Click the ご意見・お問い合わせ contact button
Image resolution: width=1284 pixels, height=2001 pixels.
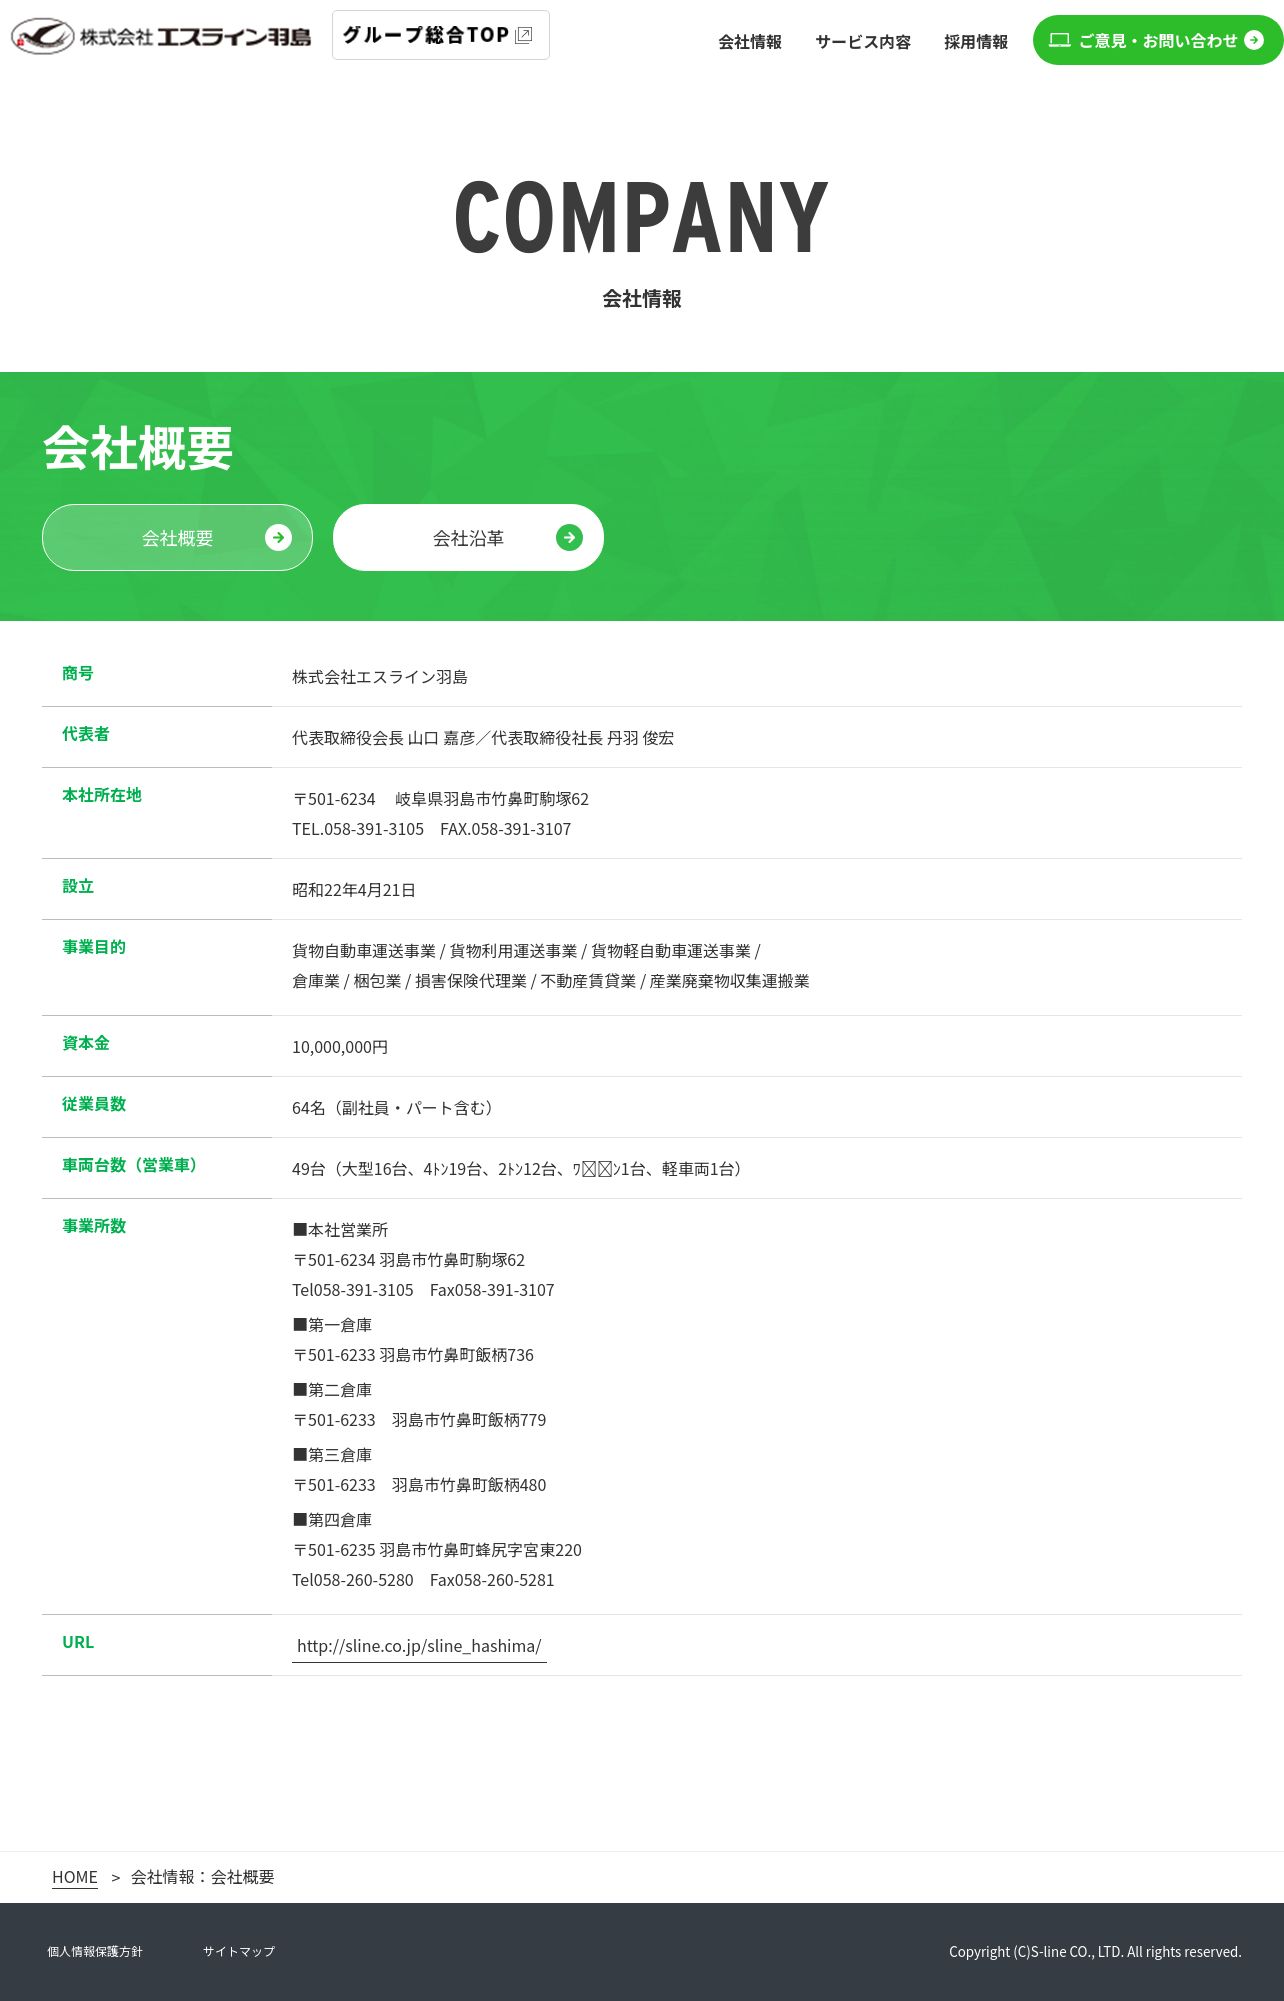point(1158,40)
